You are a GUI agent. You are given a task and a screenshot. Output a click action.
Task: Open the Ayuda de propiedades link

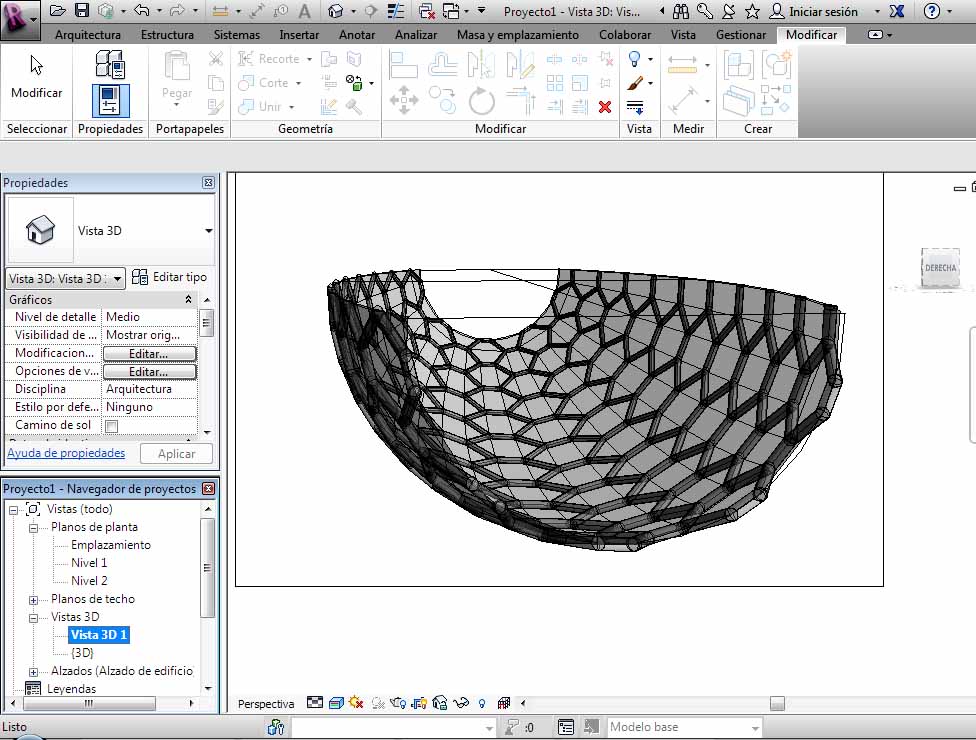click(66, 453)
